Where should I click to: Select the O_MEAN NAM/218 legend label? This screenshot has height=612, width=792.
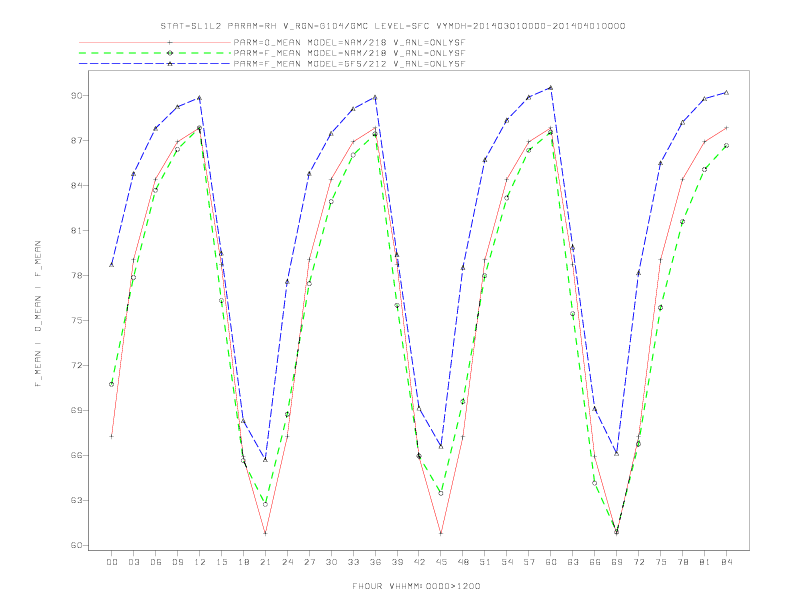pos(349,42)
